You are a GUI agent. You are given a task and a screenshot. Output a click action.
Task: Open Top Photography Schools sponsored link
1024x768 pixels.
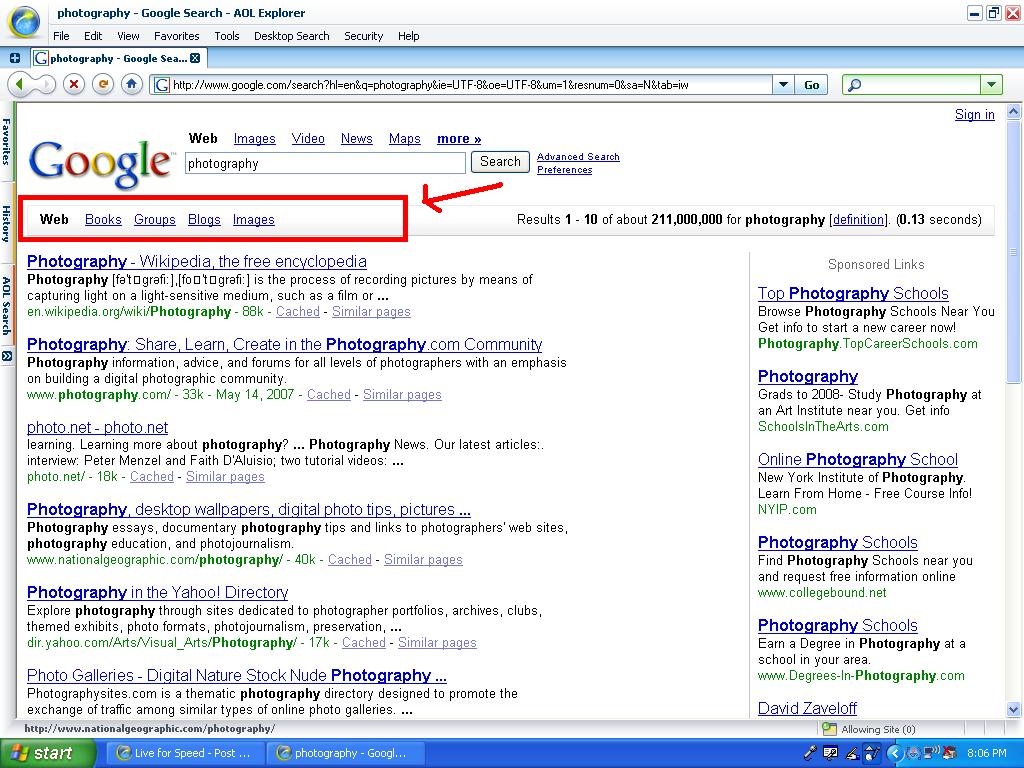point(853,293)
